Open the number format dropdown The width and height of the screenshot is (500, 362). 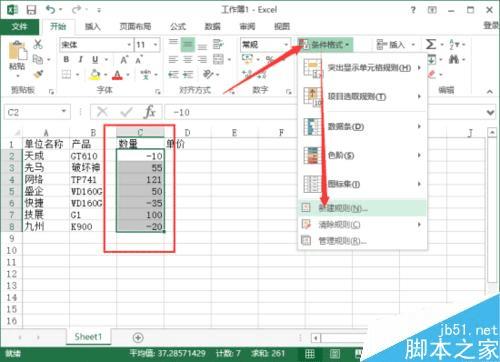[286, 44]
